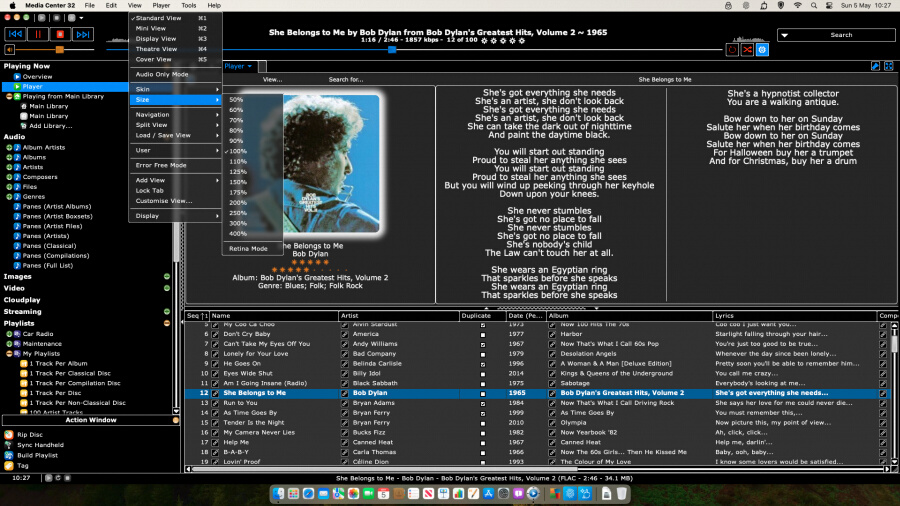Click the Sync Handheld action icon

[9, 445]
